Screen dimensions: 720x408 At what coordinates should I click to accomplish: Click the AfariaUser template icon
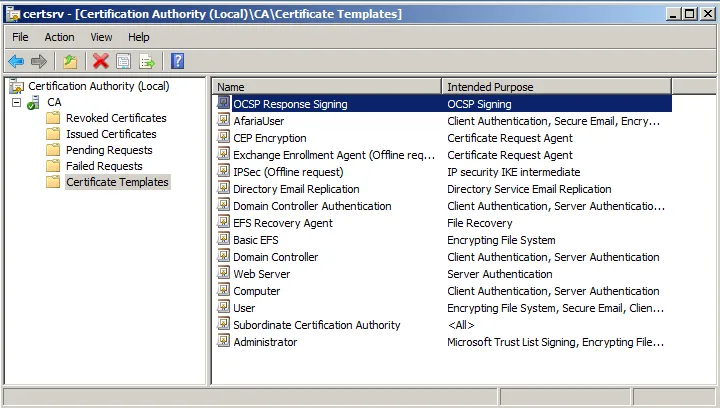(x=224, y=121)
